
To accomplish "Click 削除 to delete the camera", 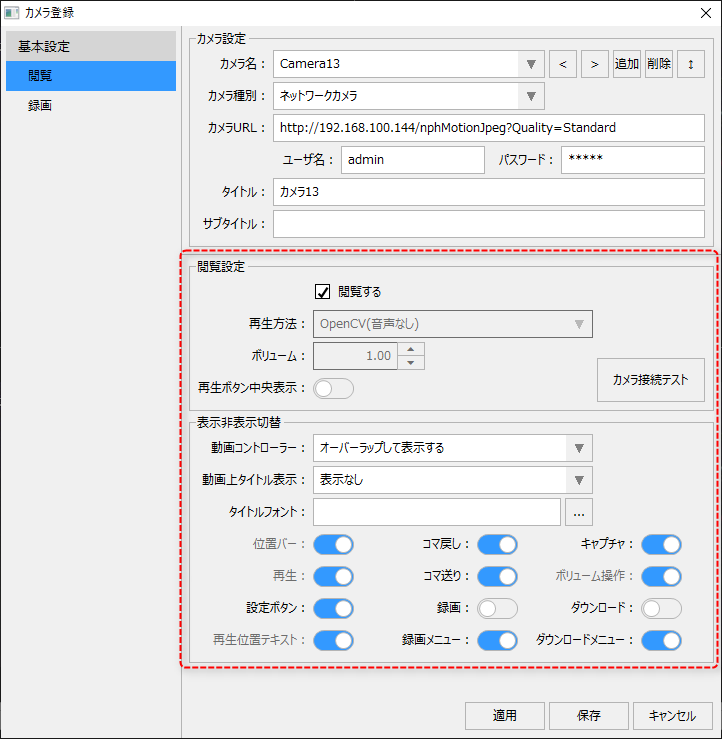I will (x=659, y=64).
